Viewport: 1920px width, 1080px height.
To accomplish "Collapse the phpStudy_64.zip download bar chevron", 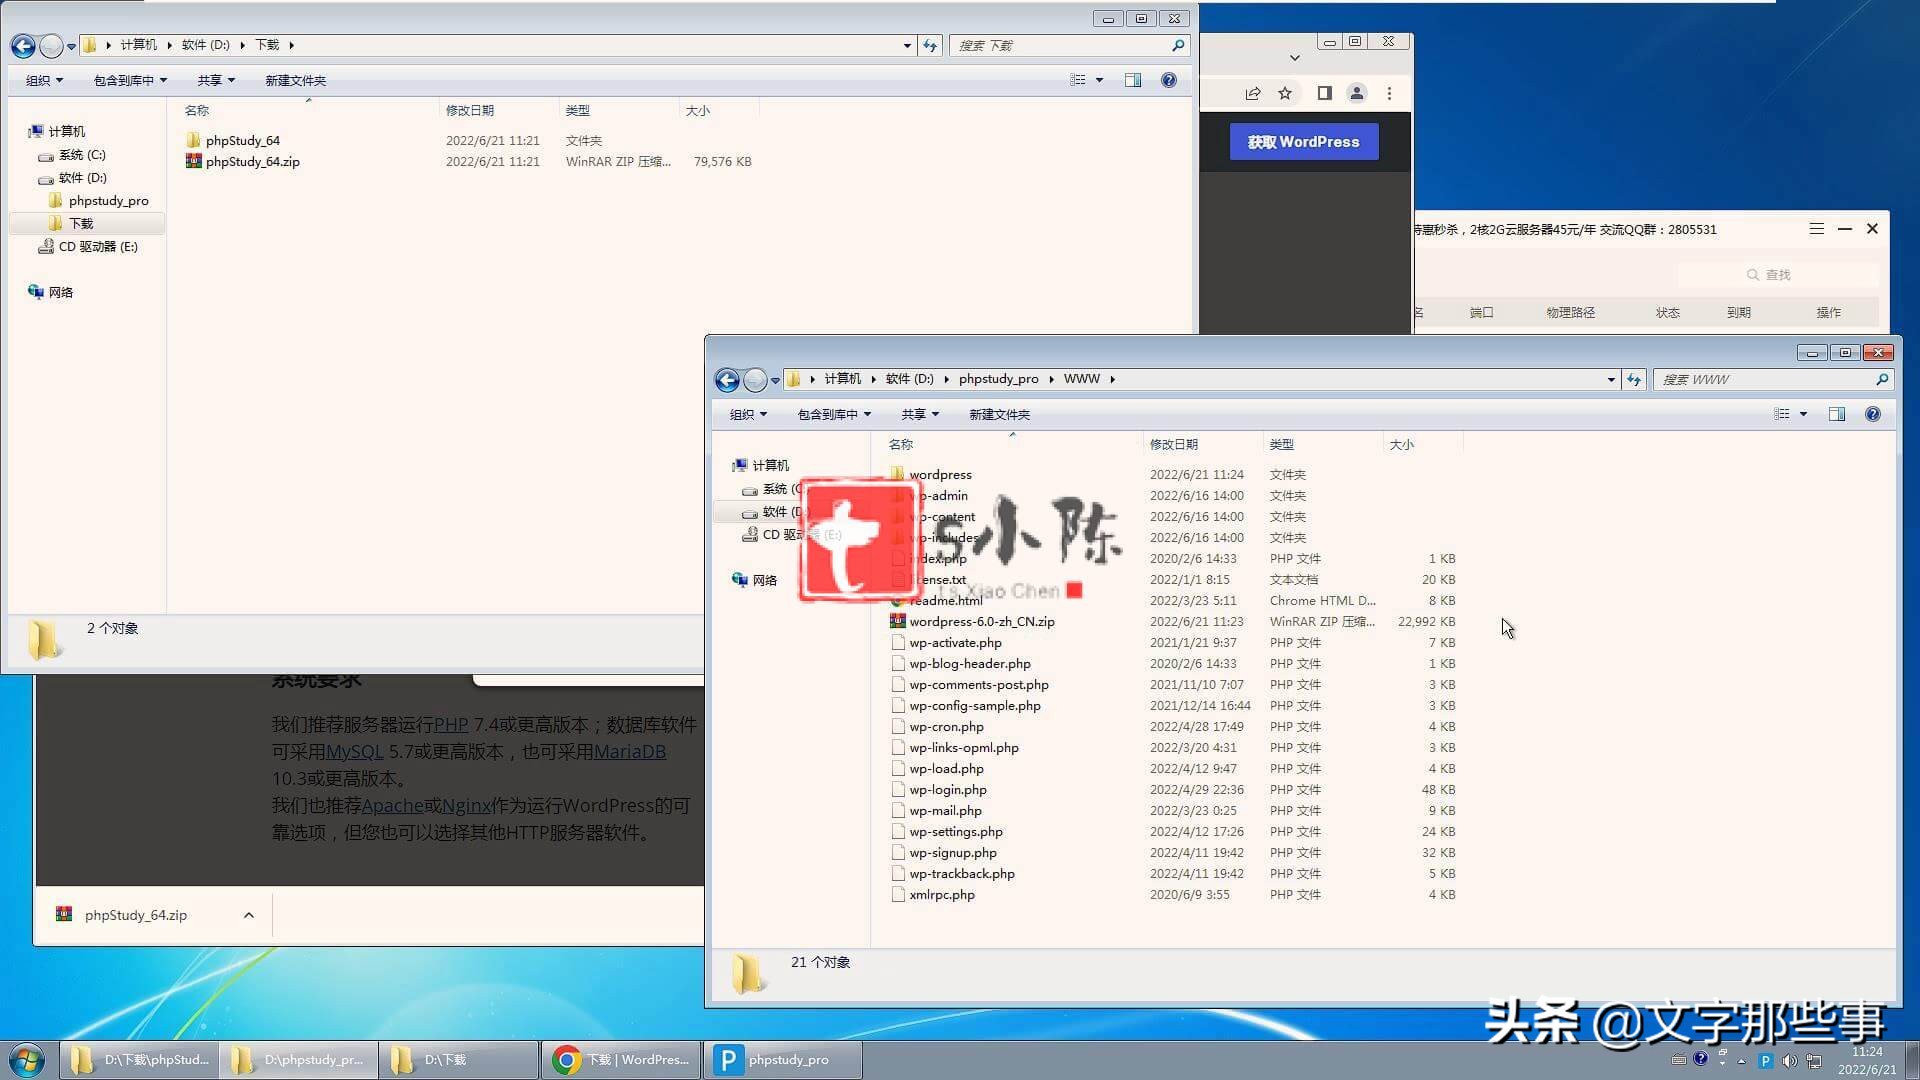I will click(x=248, y=914).
